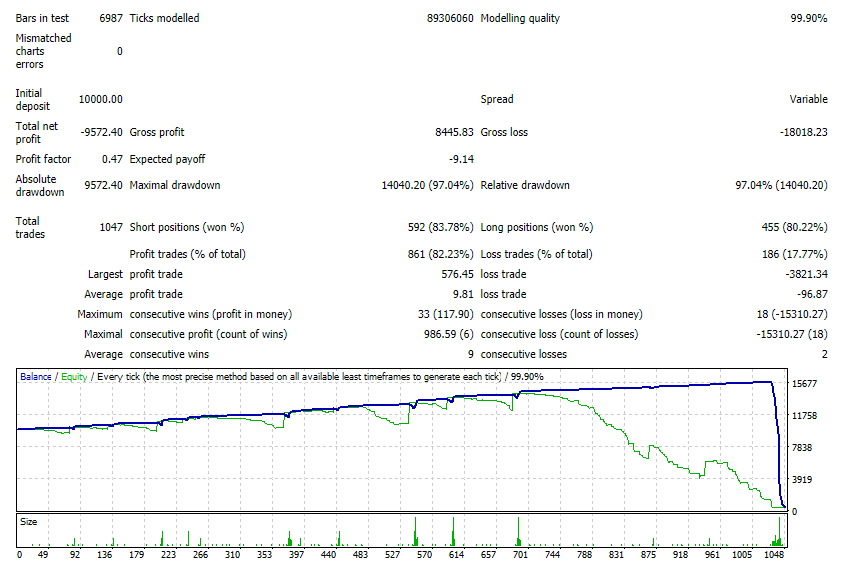Click the Ticks modelled label
The width and height of the screenshot is (844, 562).
point(164,18)
